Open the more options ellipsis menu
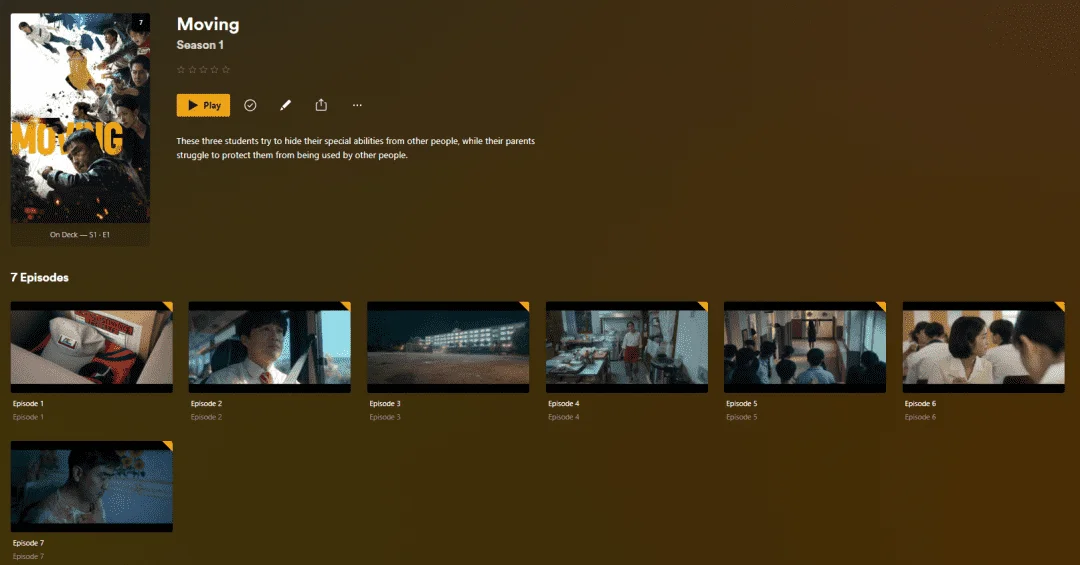1080x565 pixels. click(357, 105)
